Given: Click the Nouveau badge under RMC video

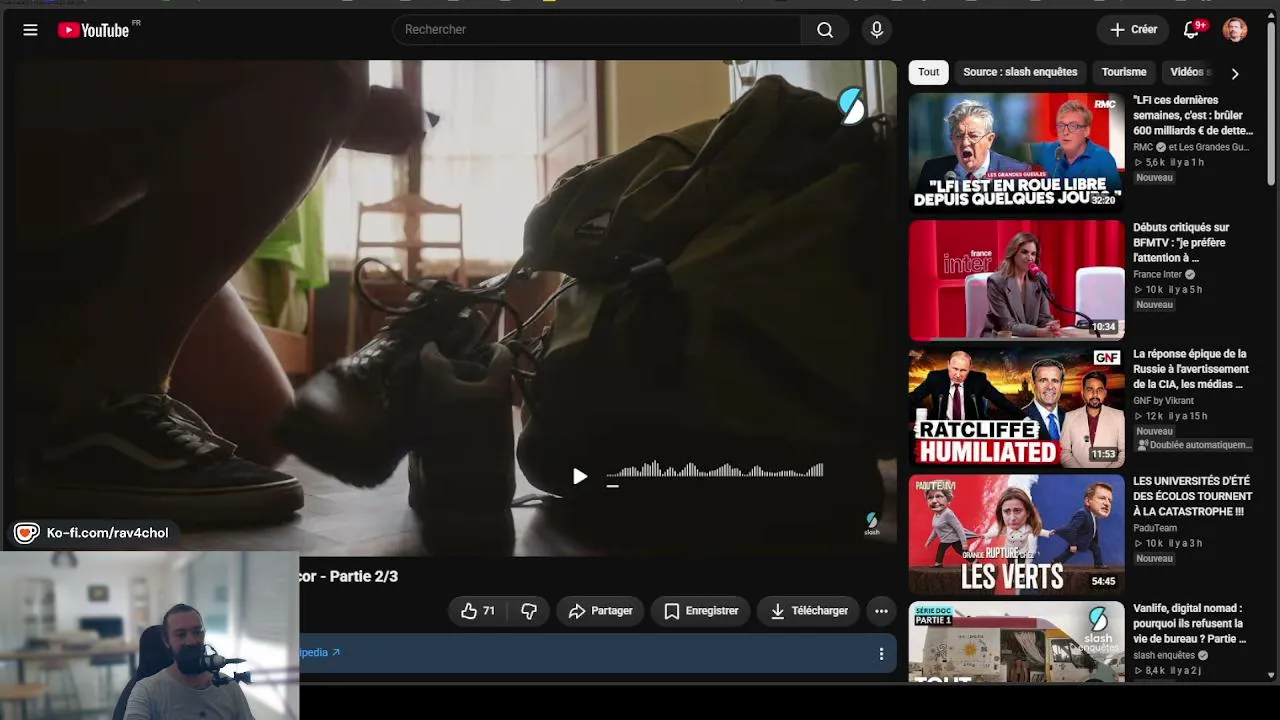Looking at the screenshot, I should click(x=1154, y=178).
